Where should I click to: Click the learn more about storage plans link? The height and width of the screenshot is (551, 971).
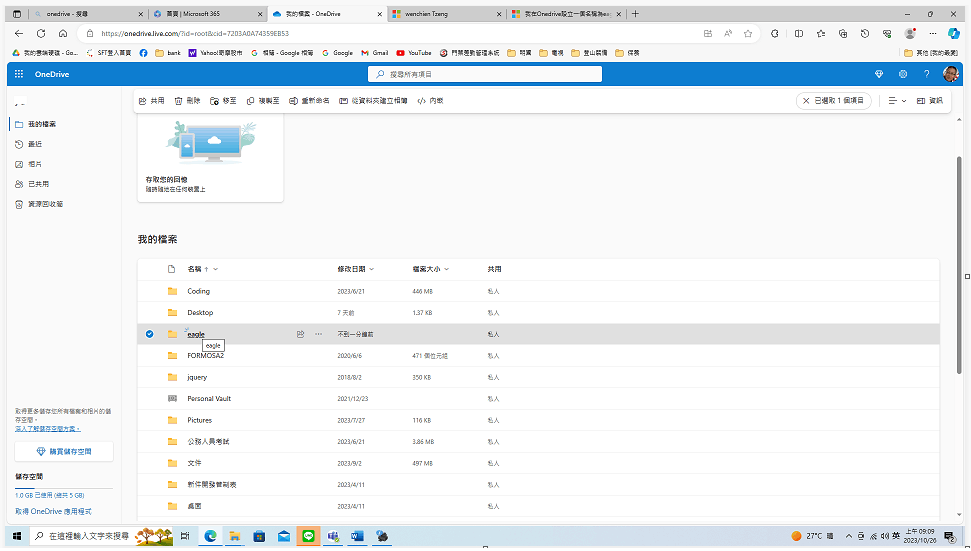click(48, 428)
